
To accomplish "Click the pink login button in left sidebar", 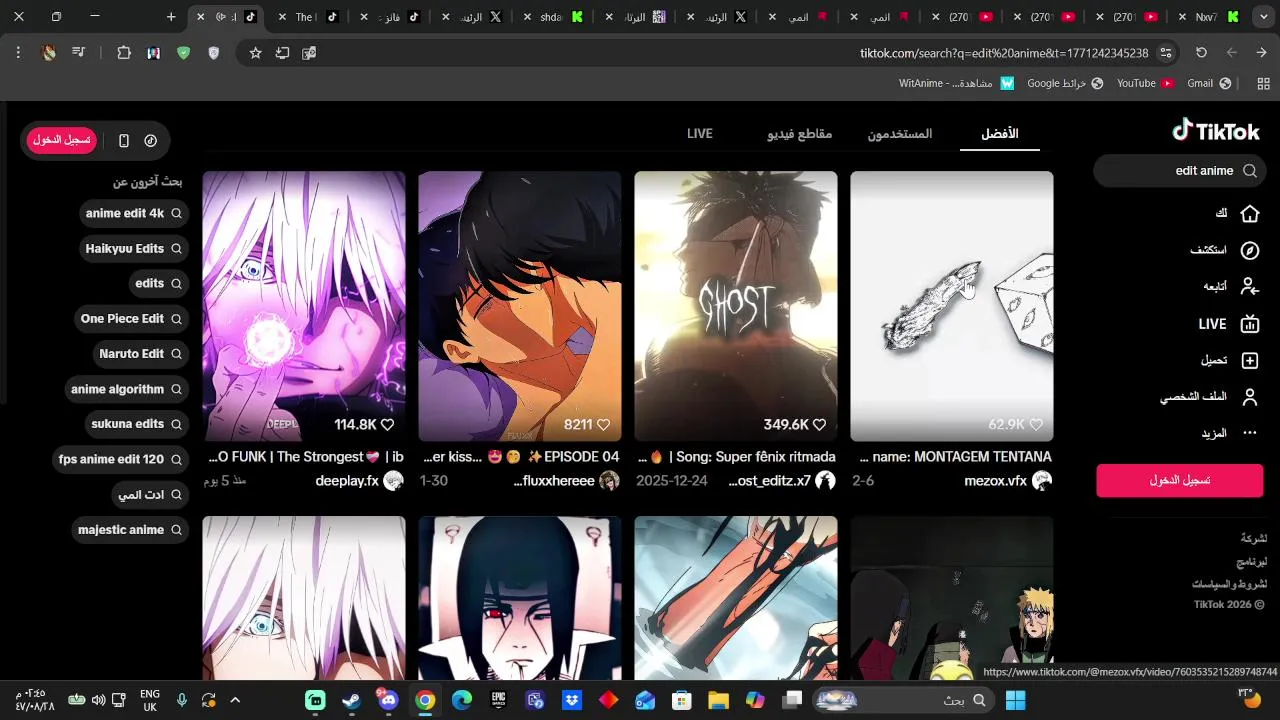I will 62,140.
